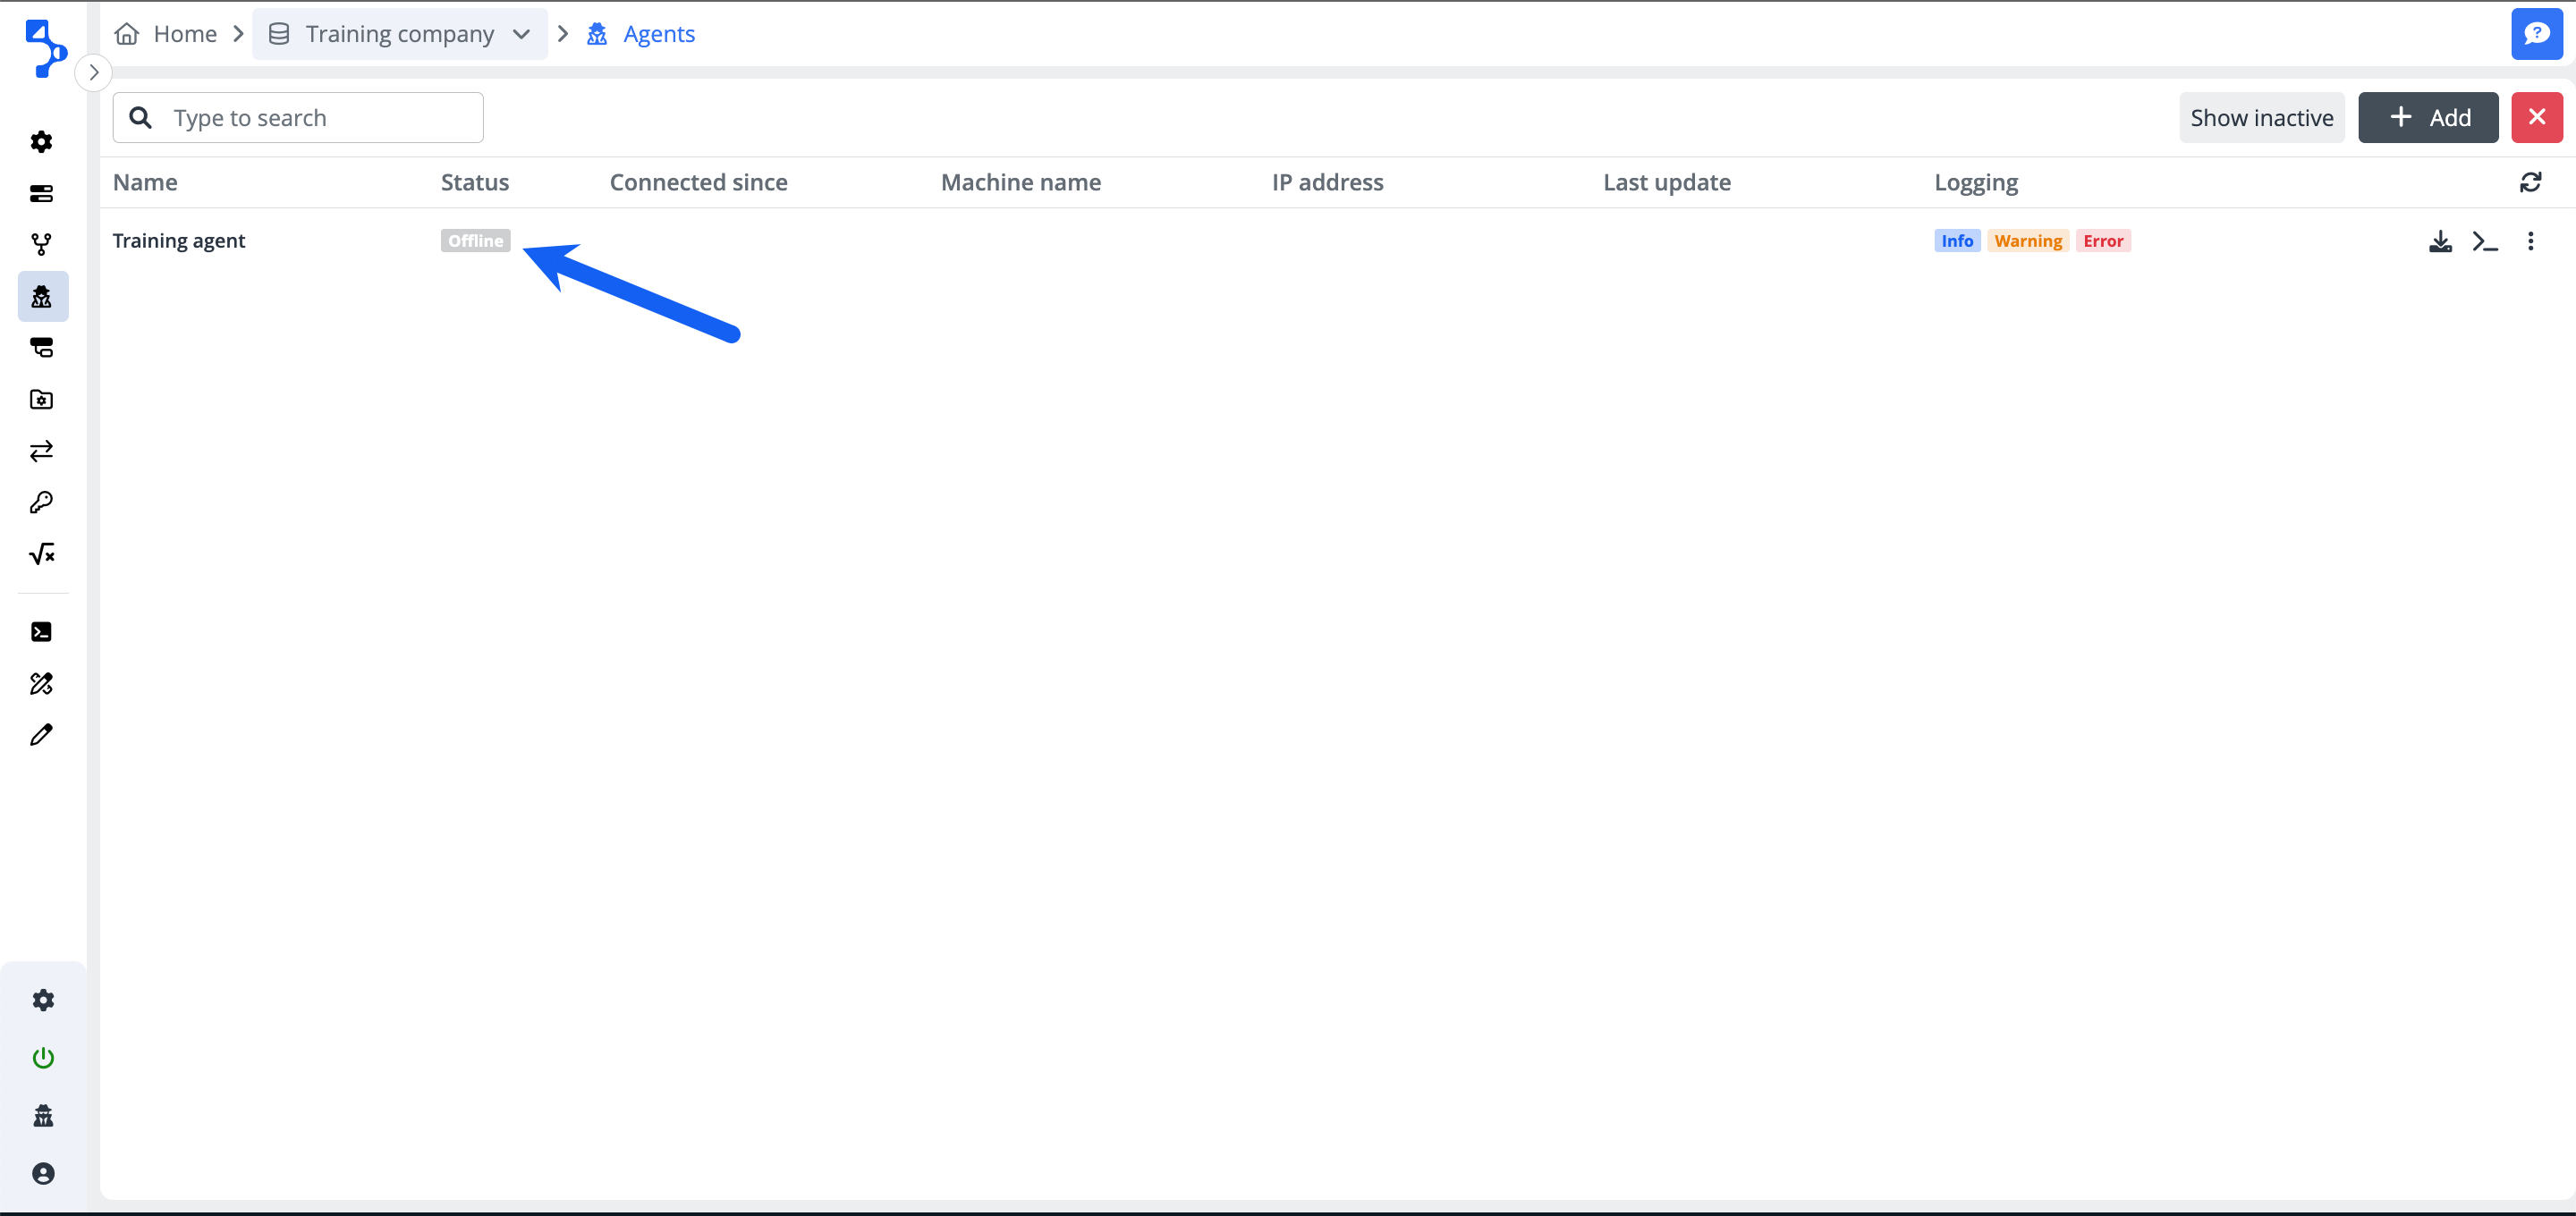Viewport: 2576px width, 1216px height.
Task: Open three-dot menu for Training agent
Action: click(2530, 241)
